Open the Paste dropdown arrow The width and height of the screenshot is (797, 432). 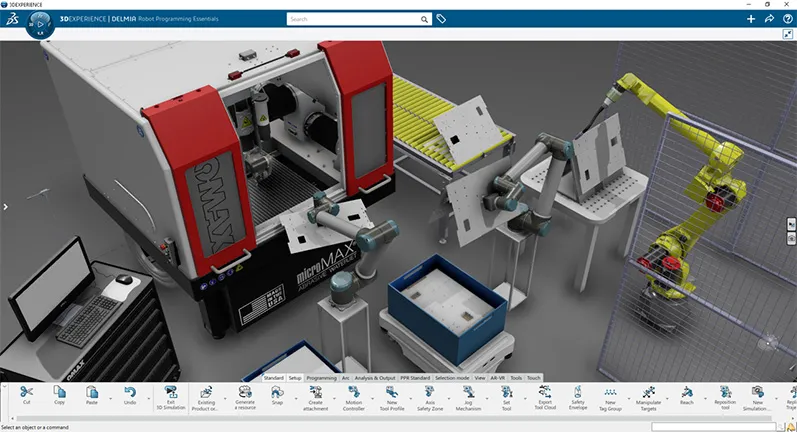[x=109, y=398]
